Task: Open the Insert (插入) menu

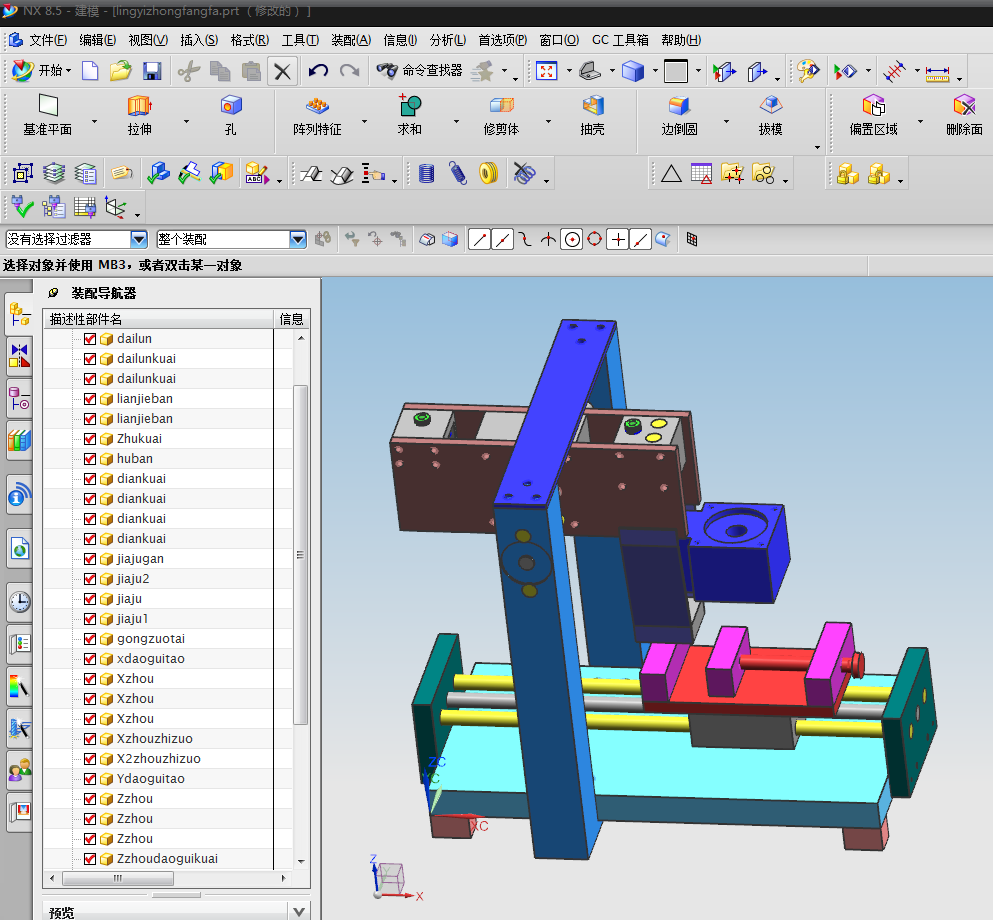Action: [x=199, y=41]
